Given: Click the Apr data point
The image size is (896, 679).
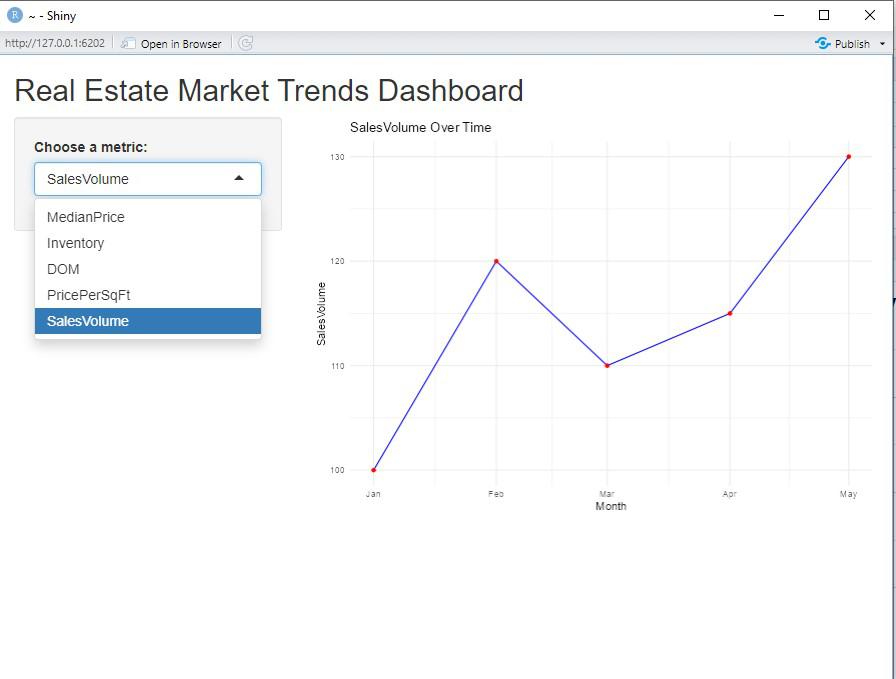Looking at the screenshot, I should tap(730, 313).
